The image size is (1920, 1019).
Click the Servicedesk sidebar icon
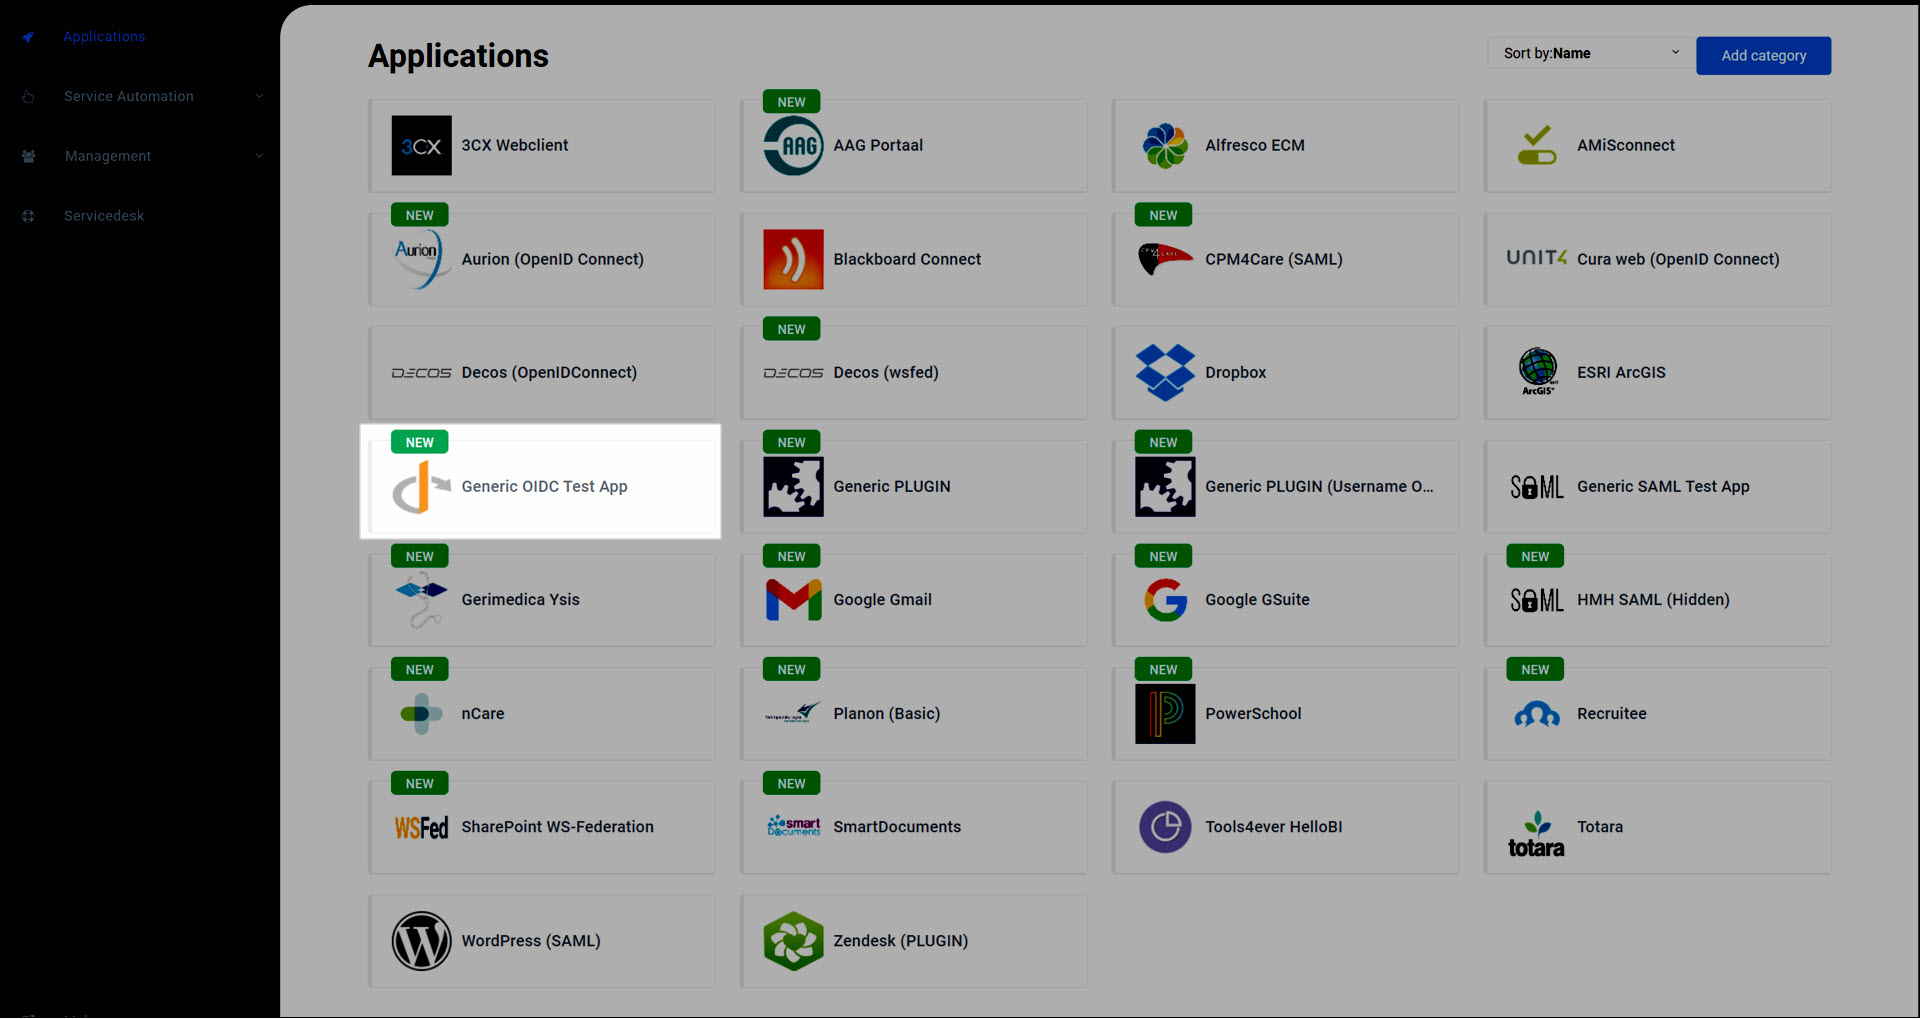click(28, 216)
